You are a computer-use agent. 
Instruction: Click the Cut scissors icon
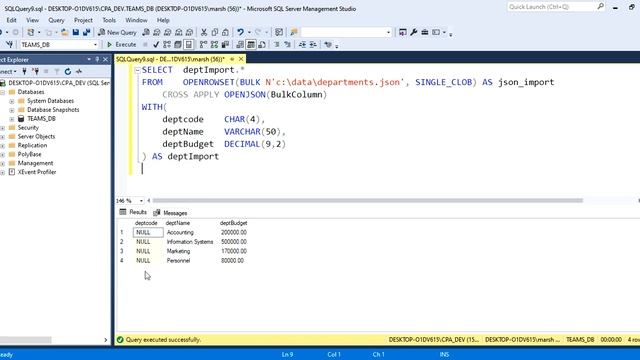(204, 32)
